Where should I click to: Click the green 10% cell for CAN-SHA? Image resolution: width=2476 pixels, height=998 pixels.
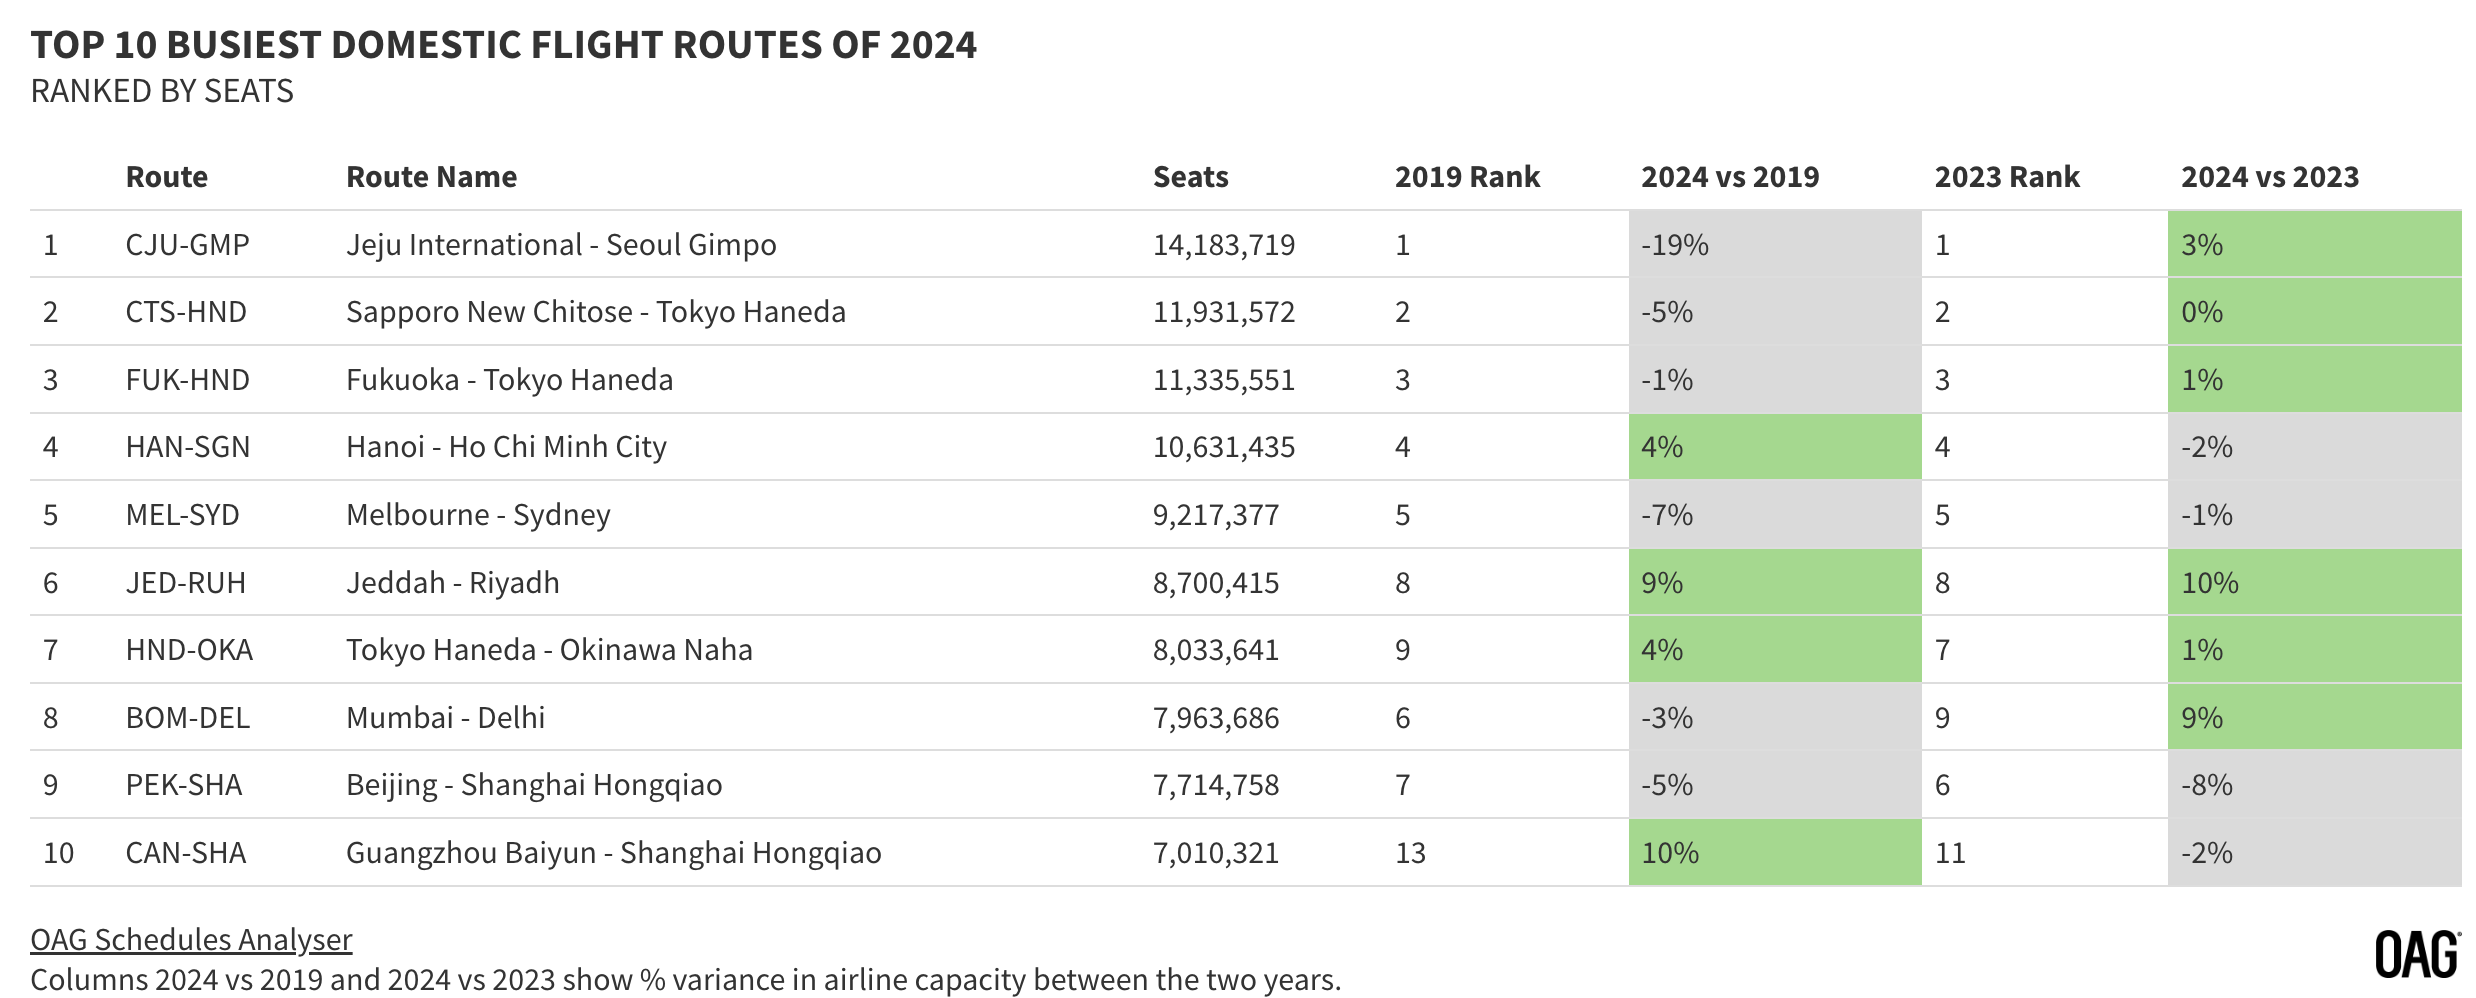point(1775,852)
